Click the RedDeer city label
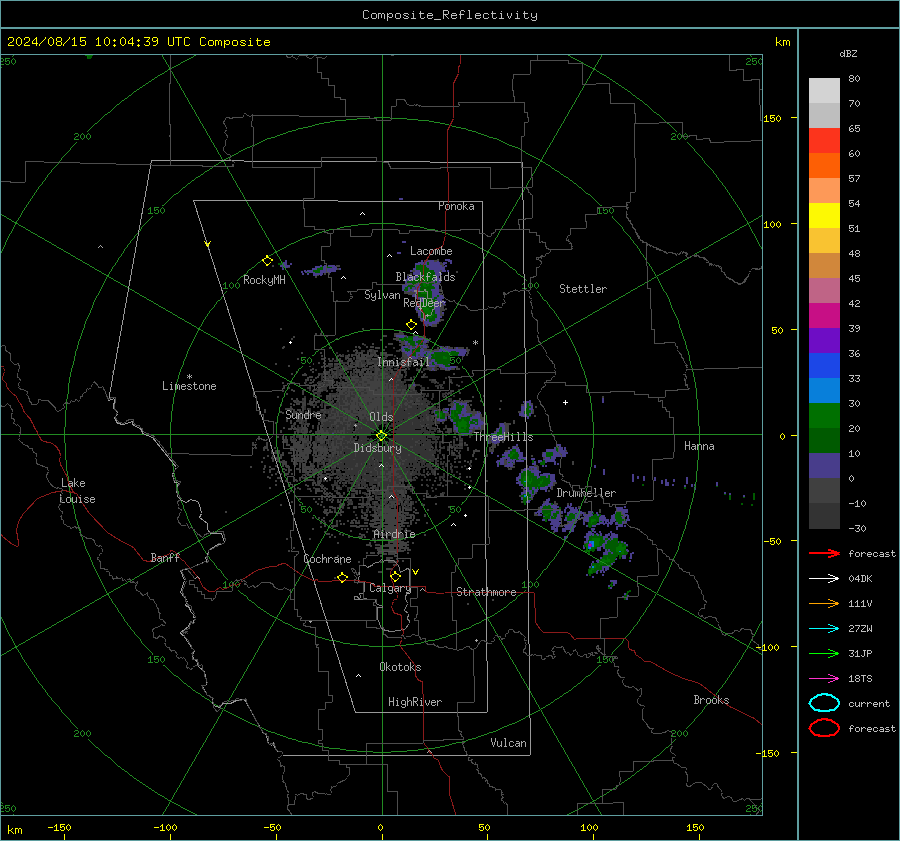The image size is (900, 841). click(x=424, y=303)
